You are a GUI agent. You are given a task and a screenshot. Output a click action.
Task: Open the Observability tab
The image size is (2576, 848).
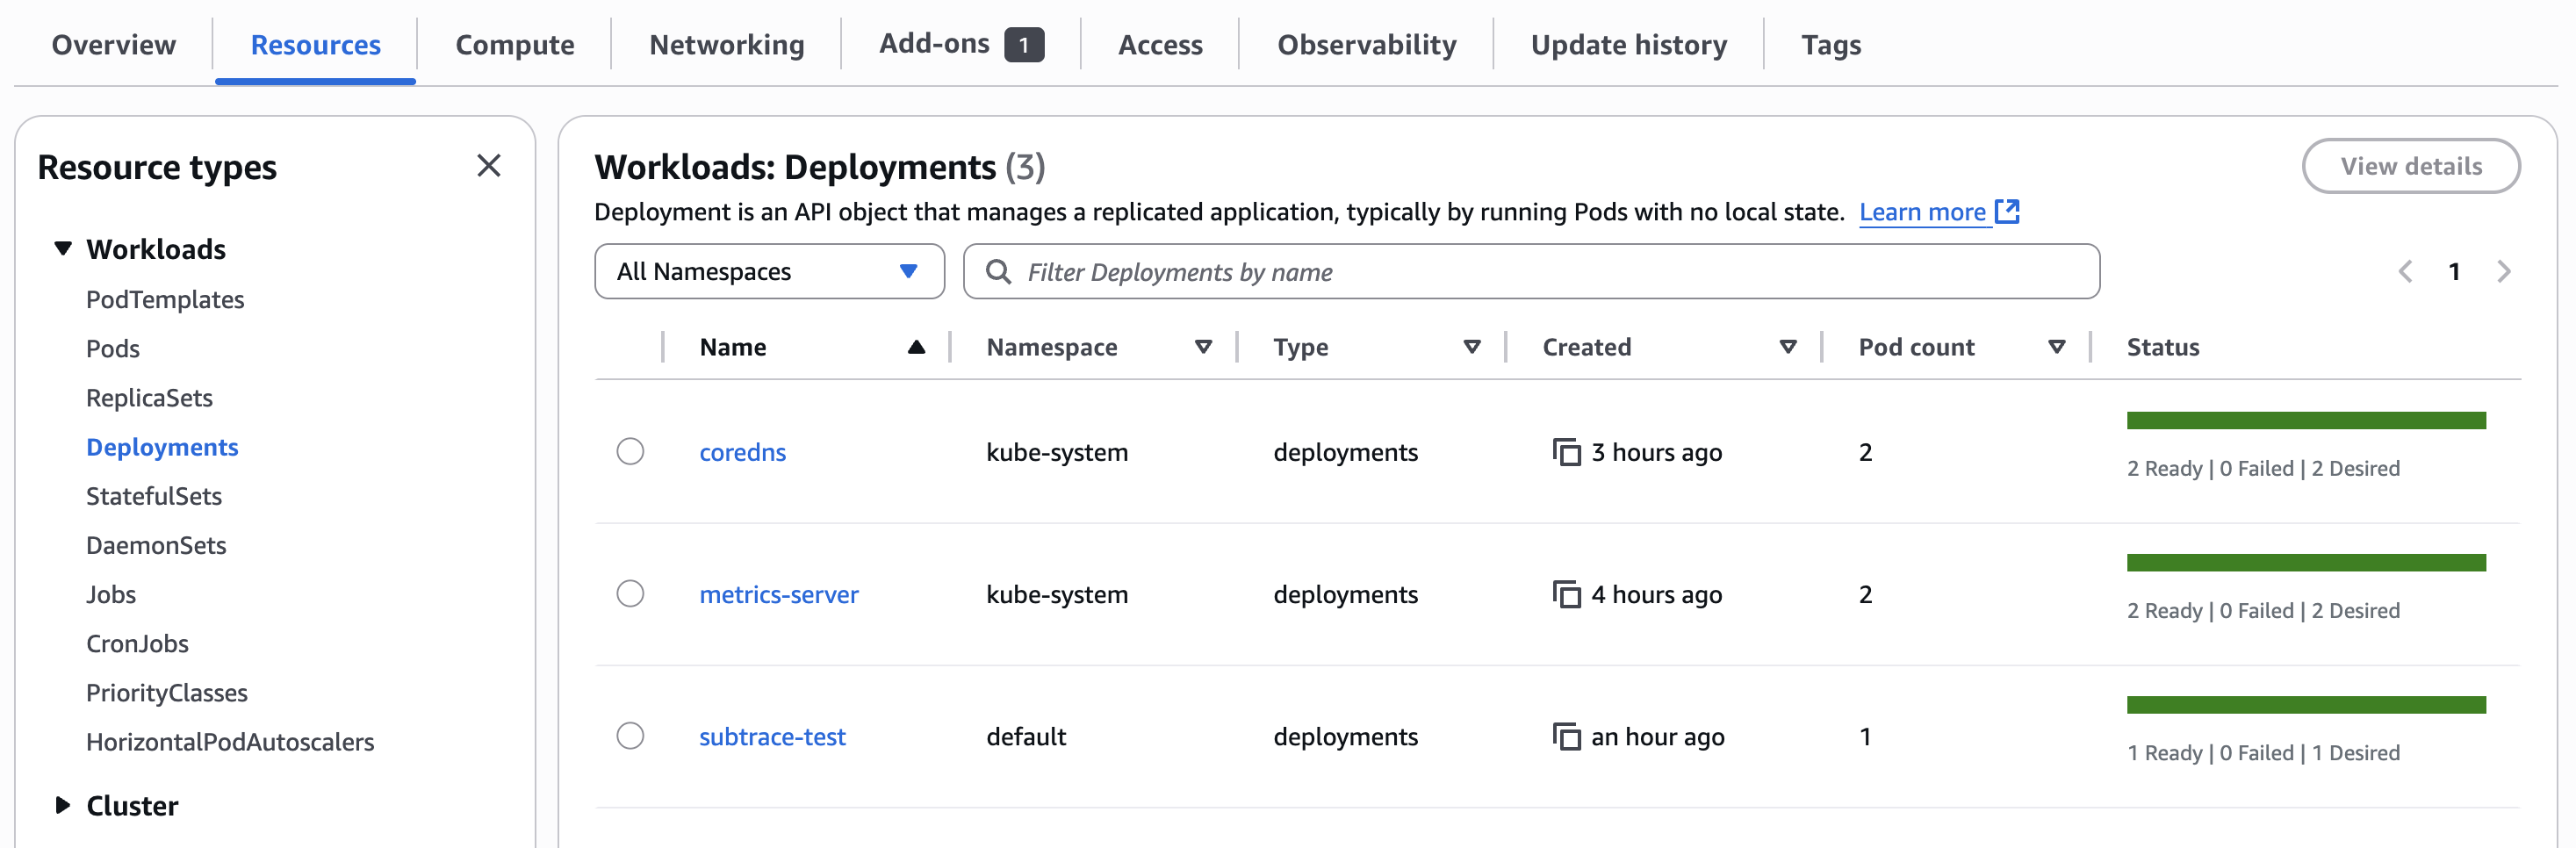(1366, 45)
